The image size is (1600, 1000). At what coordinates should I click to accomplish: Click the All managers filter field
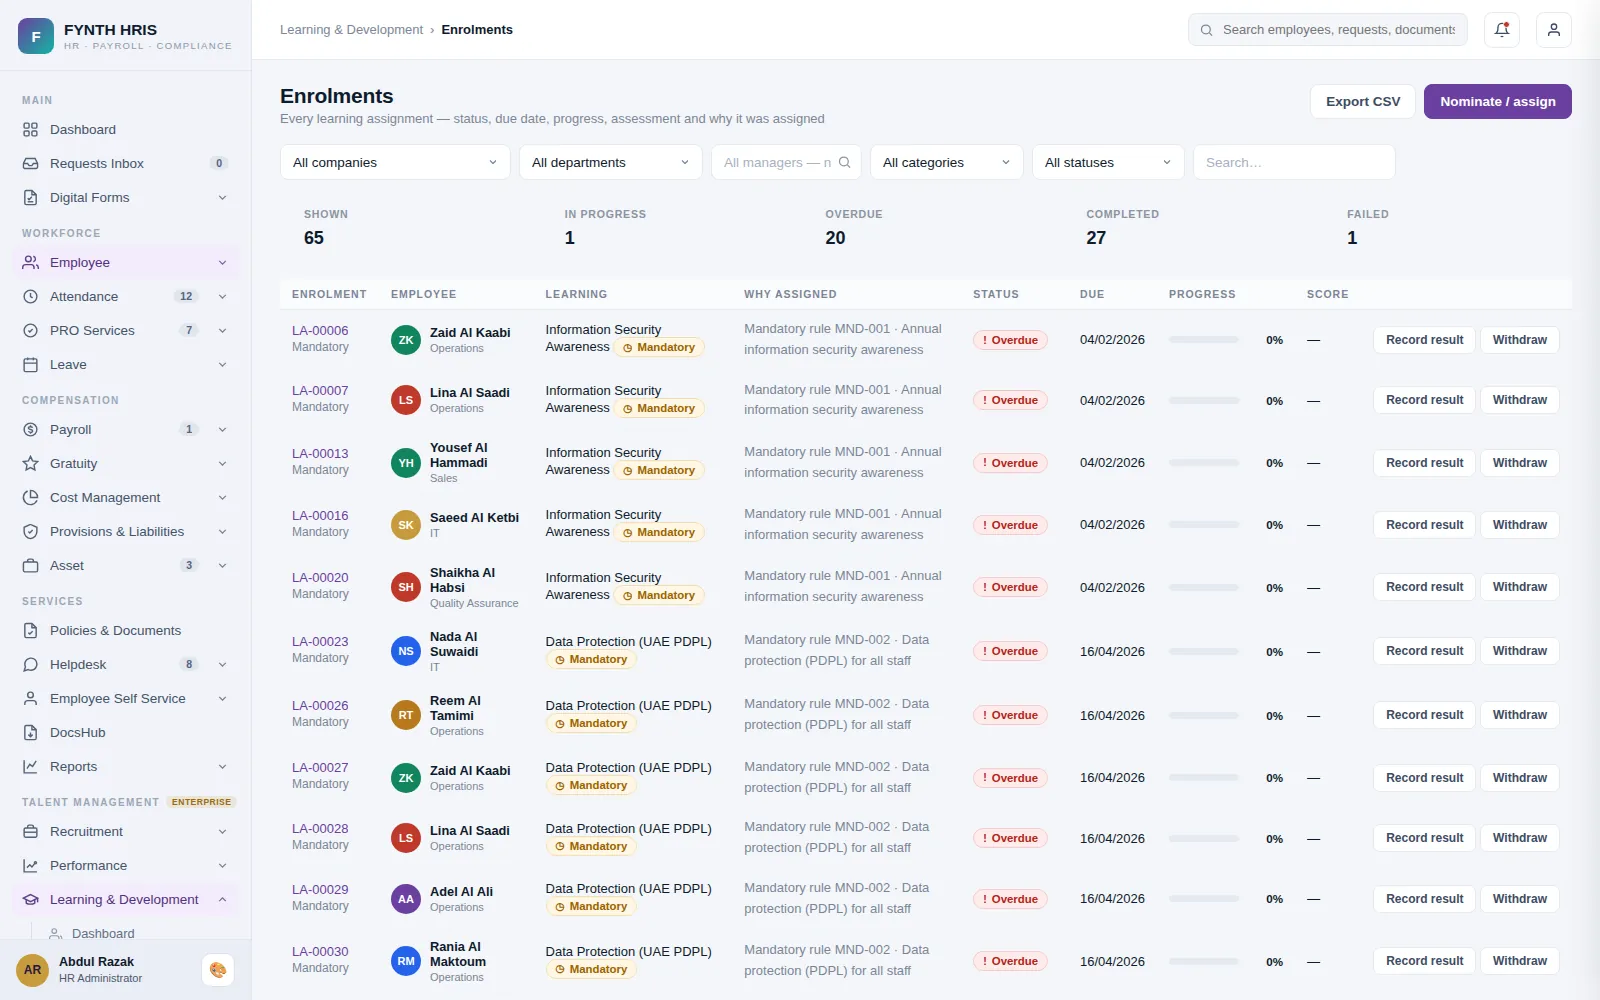[786, 162]
